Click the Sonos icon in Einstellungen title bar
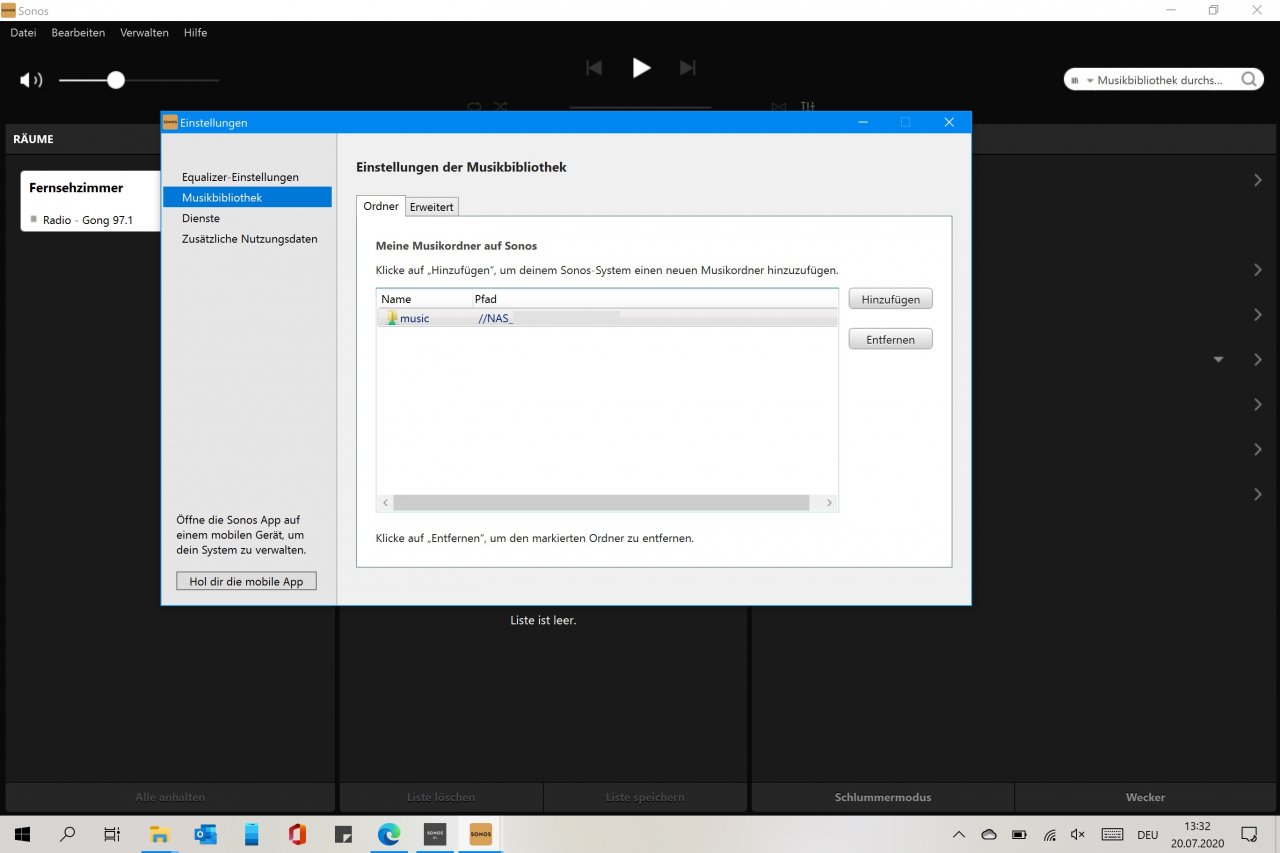Screen dimensions: 1280x853 [170, 122]
